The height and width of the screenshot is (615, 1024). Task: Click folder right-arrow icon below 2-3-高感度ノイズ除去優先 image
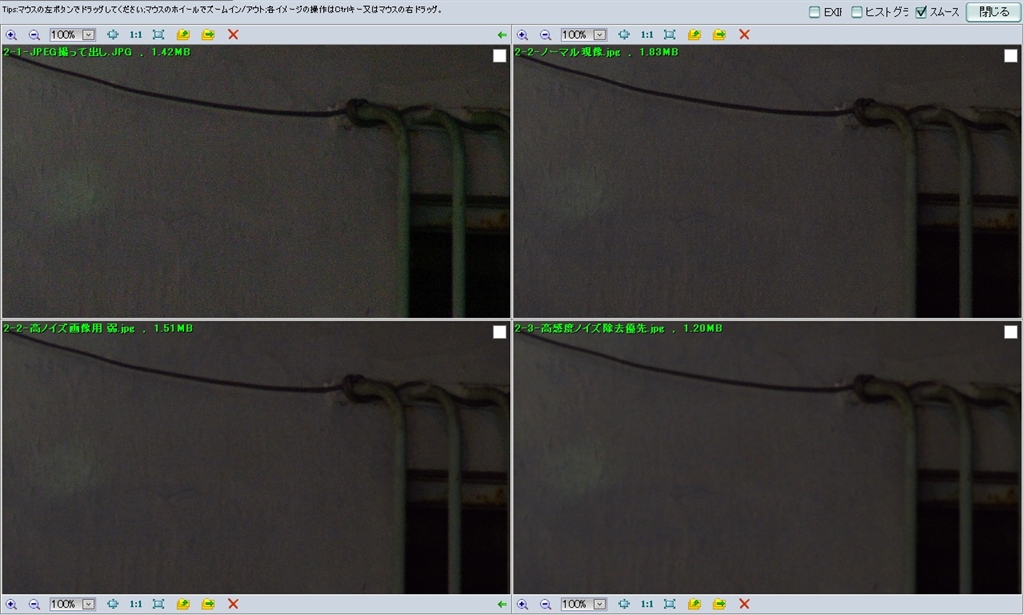coord(720,604)
